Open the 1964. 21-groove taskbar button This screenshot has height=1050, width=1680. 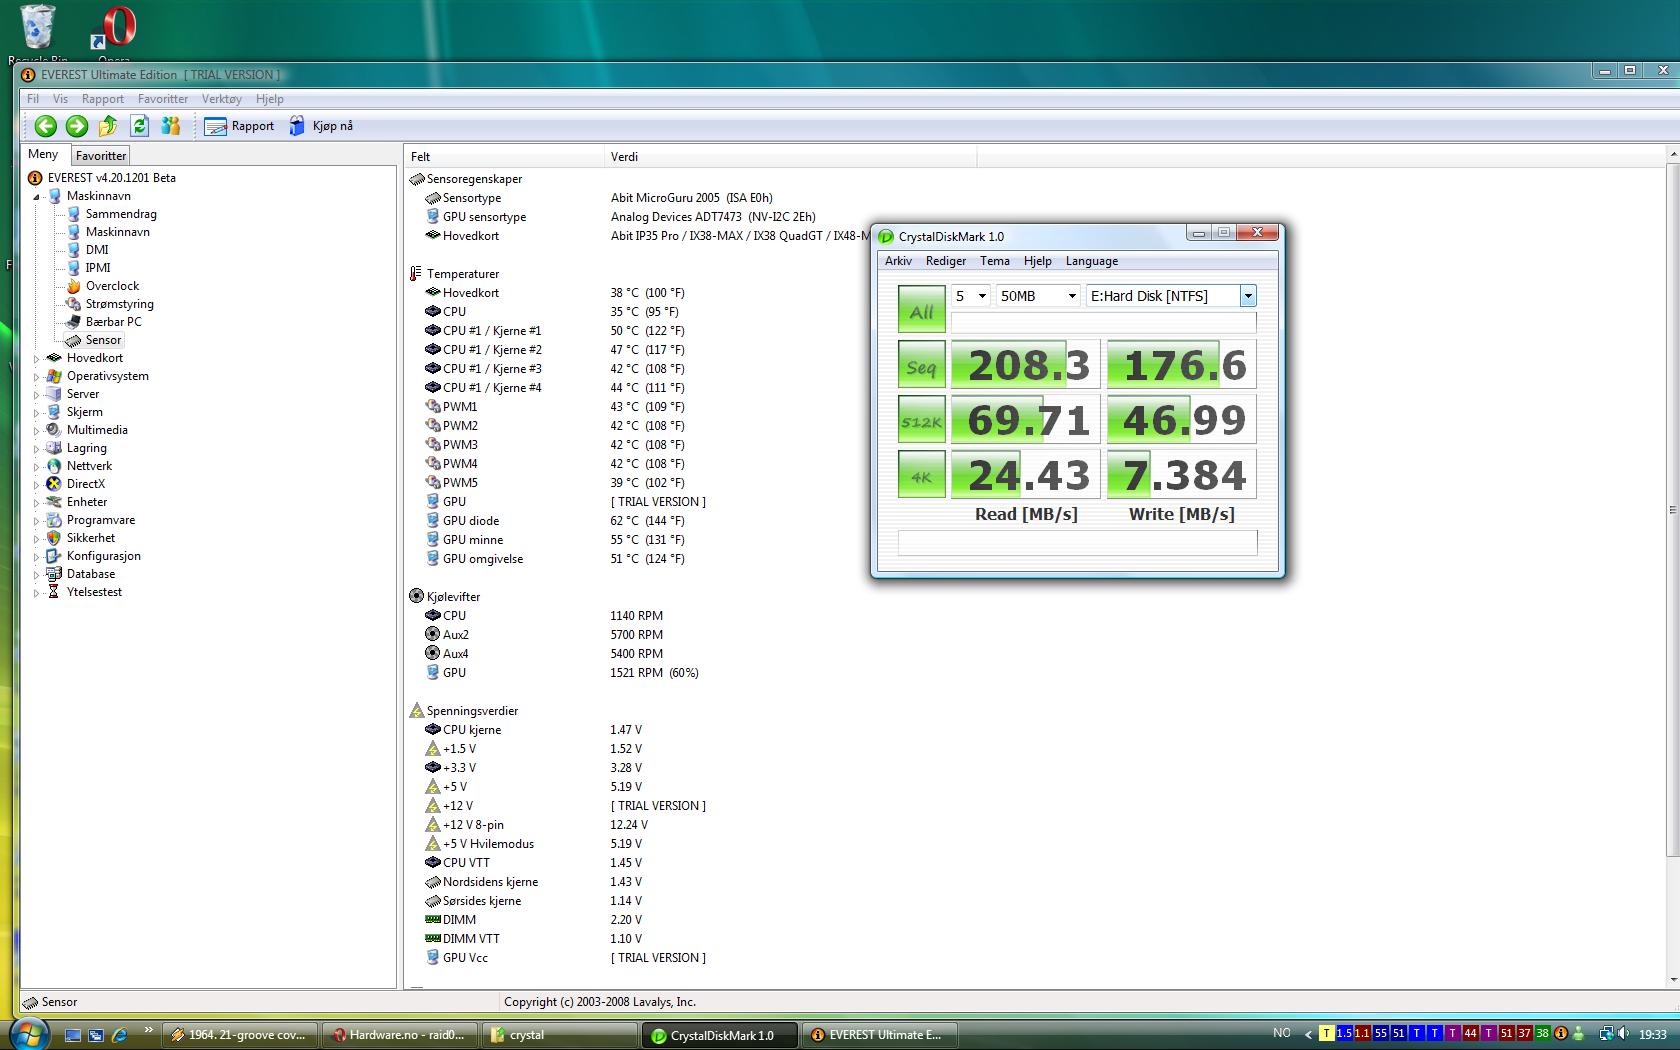click(x=241, y=1035)
